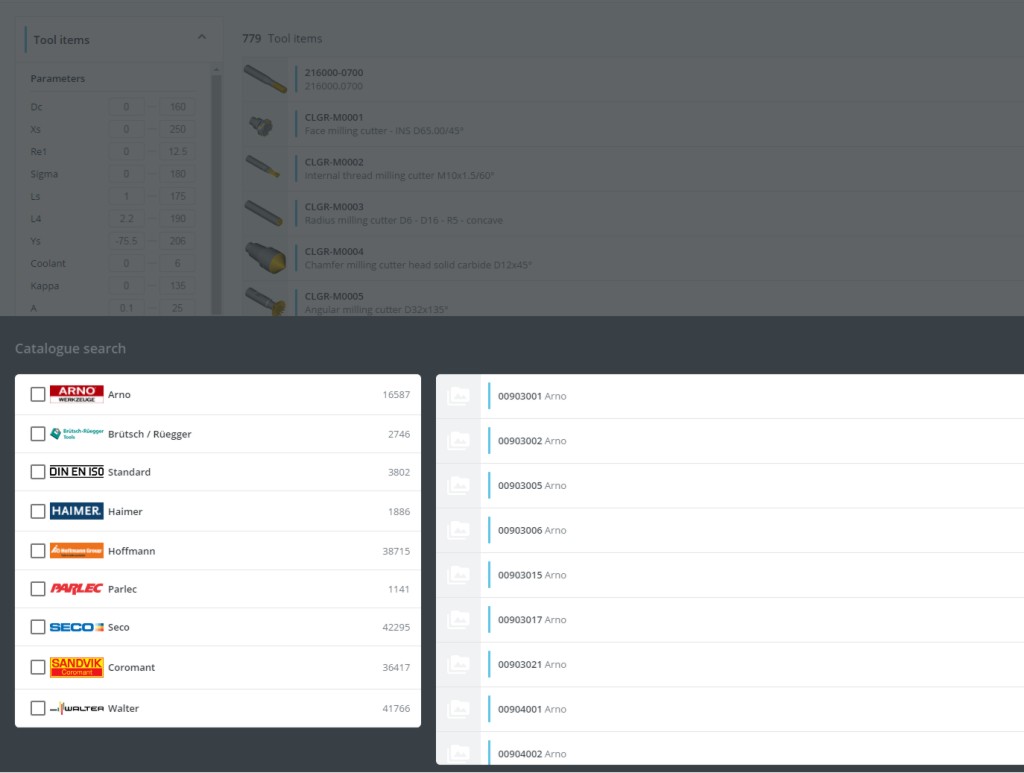Click the Seco item count 42295
Image resolution: width=1024 pixels, height=773 pixels.
(x=396, y=627)
